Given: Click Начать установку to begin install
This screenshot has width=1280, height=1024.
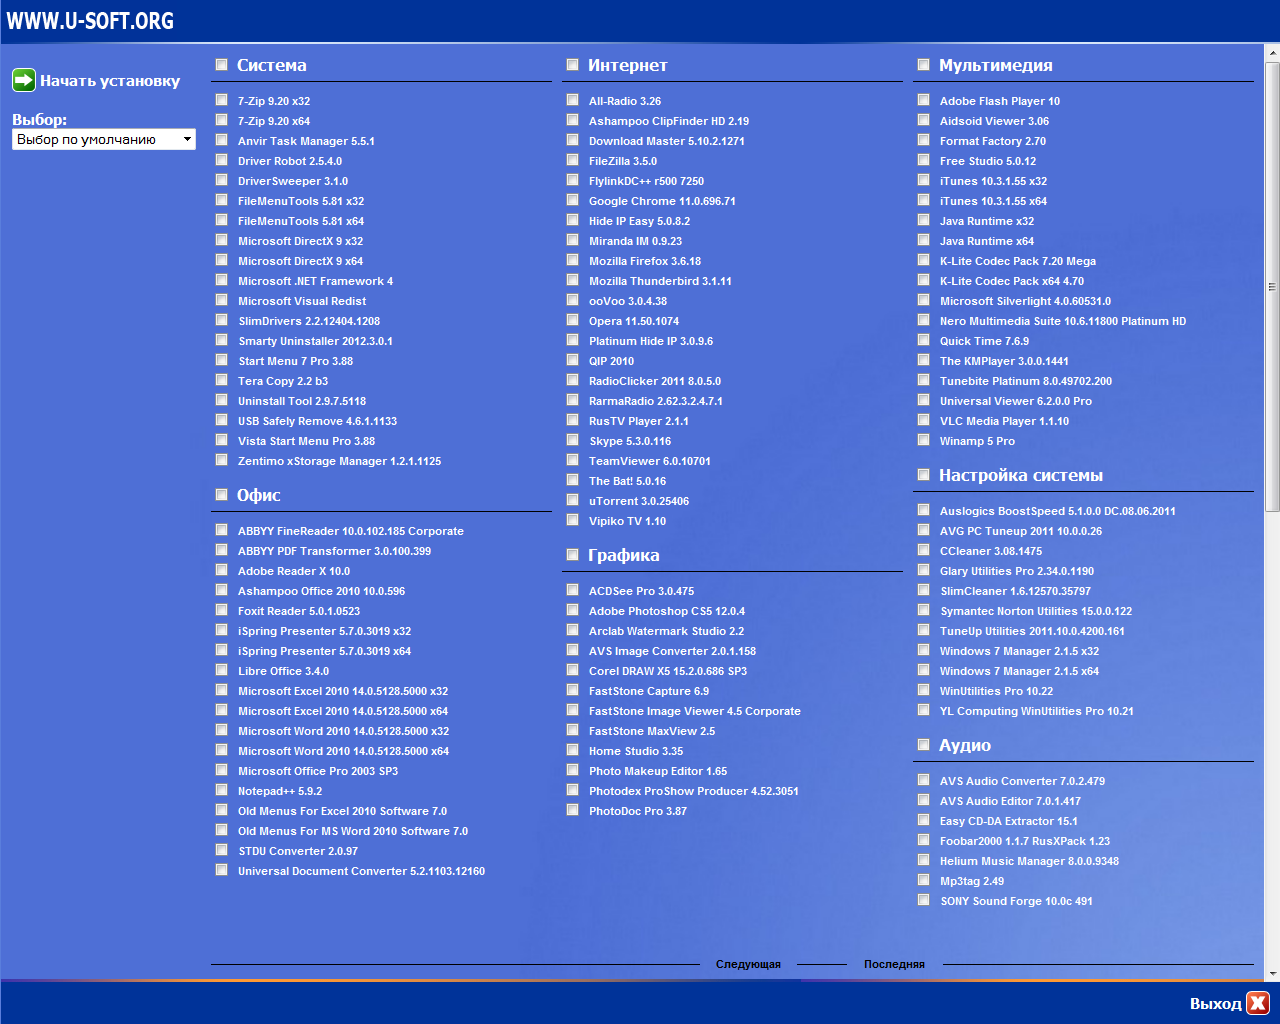Looking at the screenshot, I should tap(110, 81).
